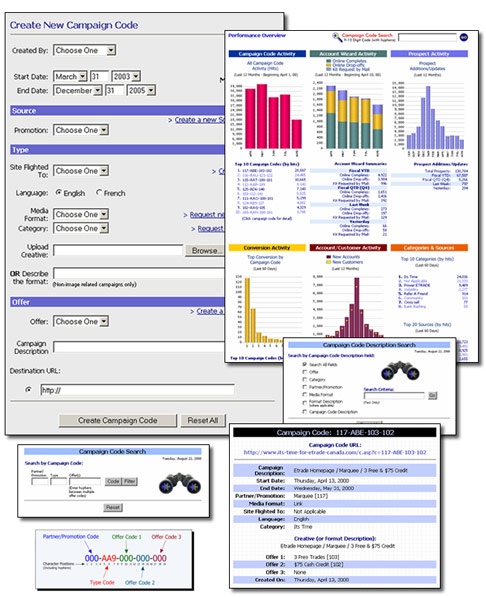Viewport: 486px width, 598px height.
Task: Click the Search Criteria text field
Action: [394, 396]
